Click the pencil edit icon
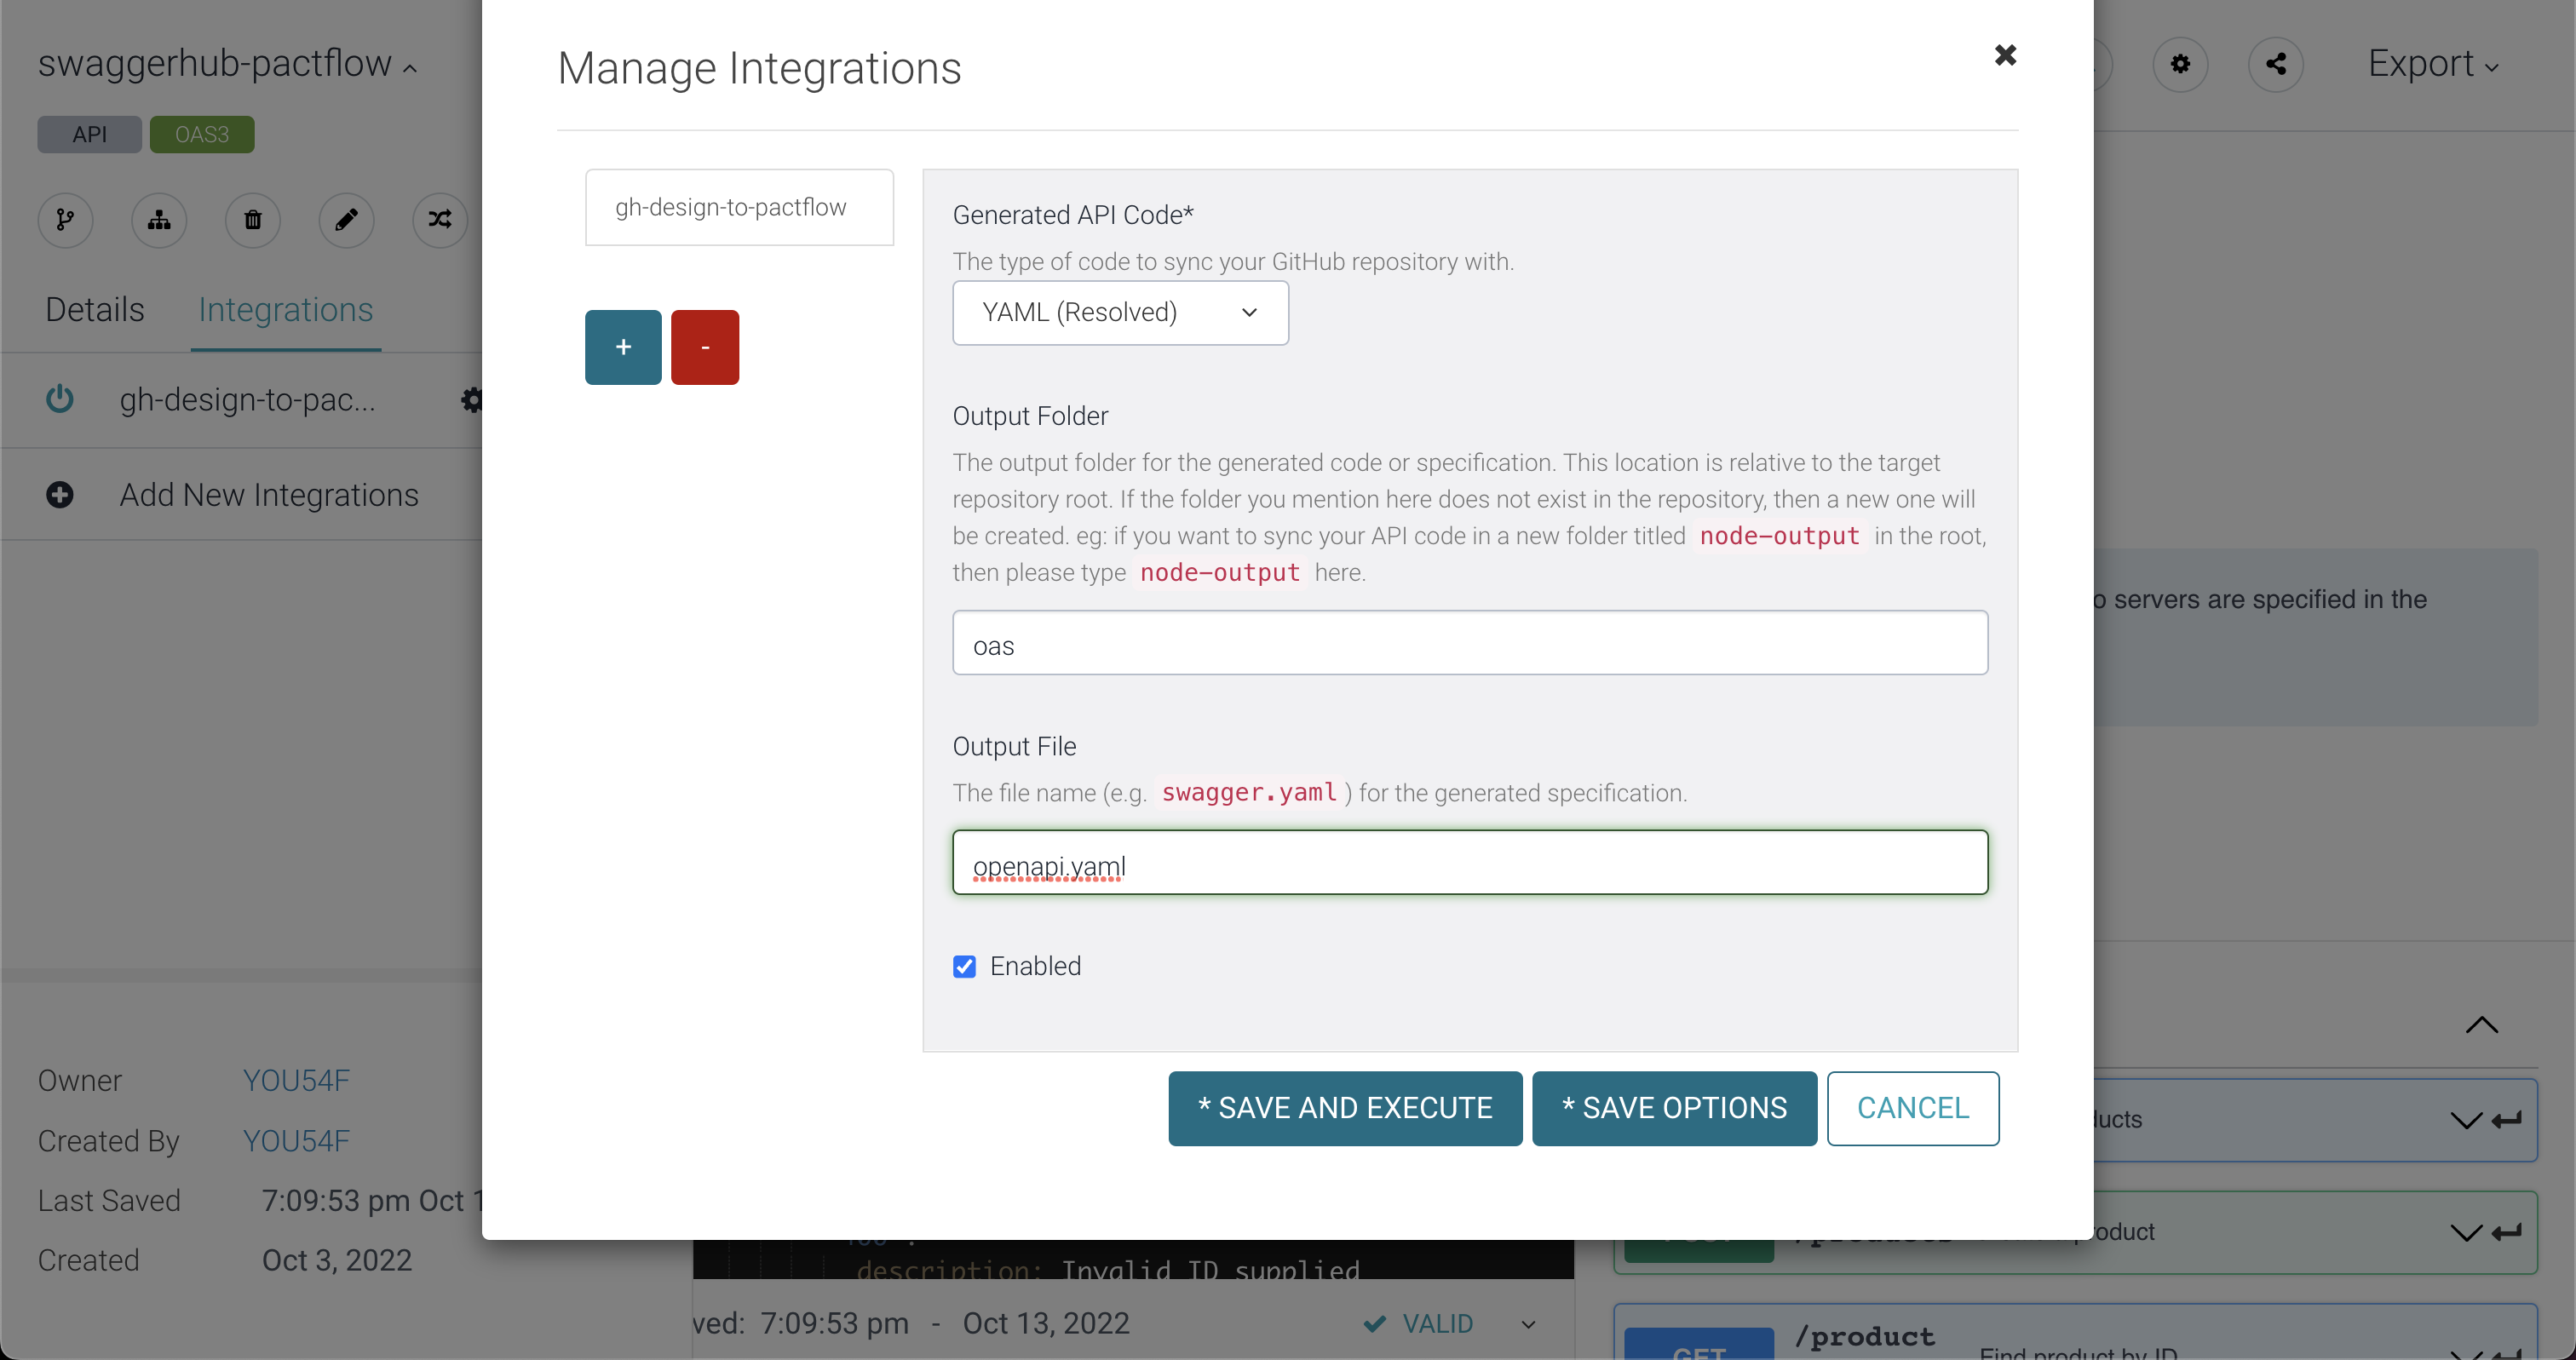This screenshot has height=1360, width=2576. click(346, 220)
